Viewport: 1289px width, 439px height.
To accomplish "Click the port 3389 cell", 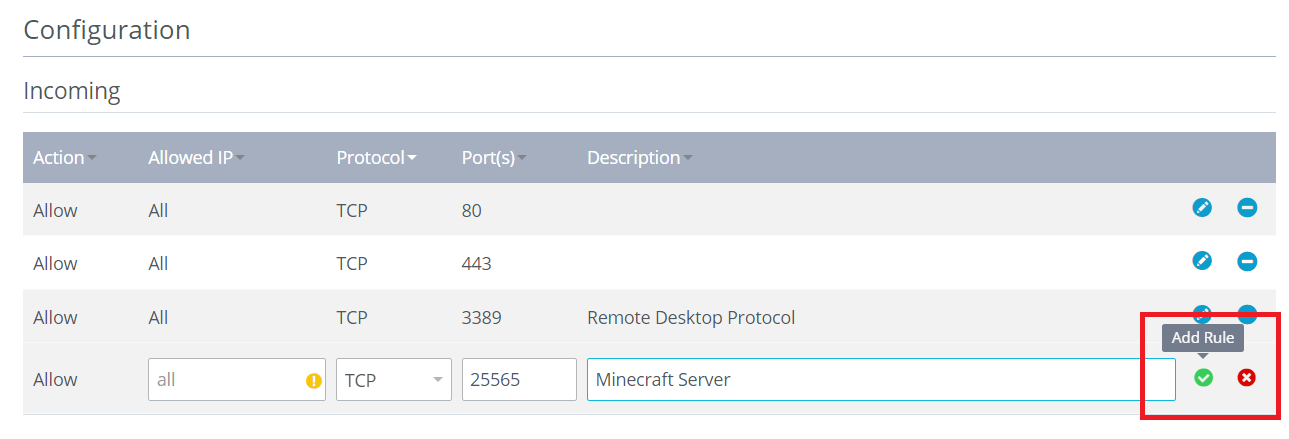I will [x=481, y=318].
